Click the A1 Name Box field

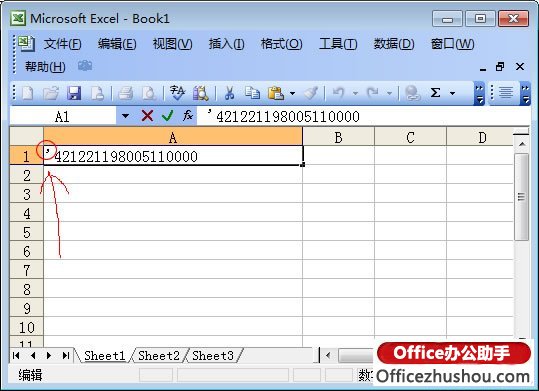click(x=63, y=116)
